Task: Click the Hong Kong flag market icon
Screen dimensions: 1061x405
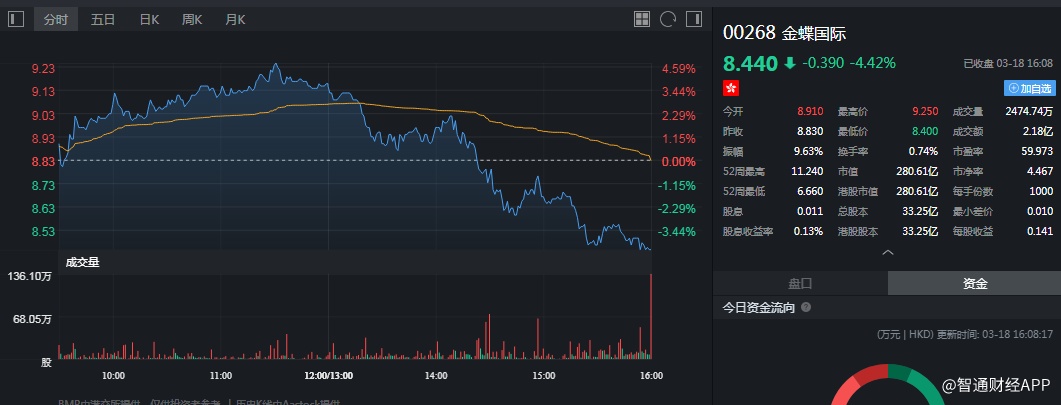Action: pos(732,90)
